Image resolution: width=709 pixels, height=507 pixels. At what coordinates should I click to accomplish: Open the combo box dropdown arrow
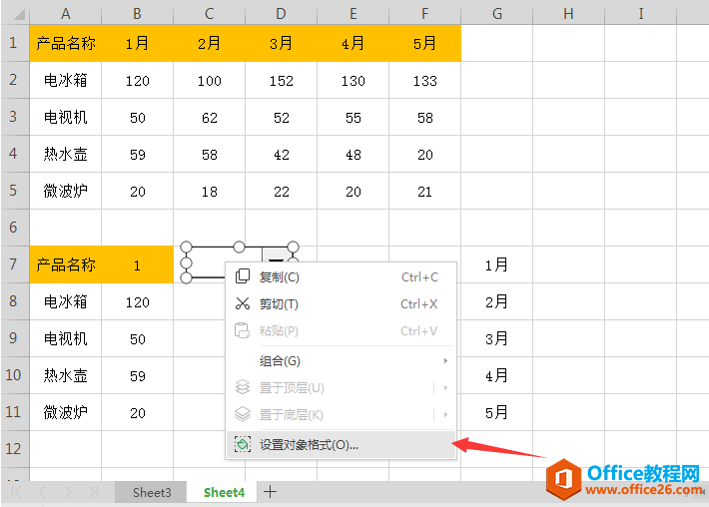(x=276, y=262)
